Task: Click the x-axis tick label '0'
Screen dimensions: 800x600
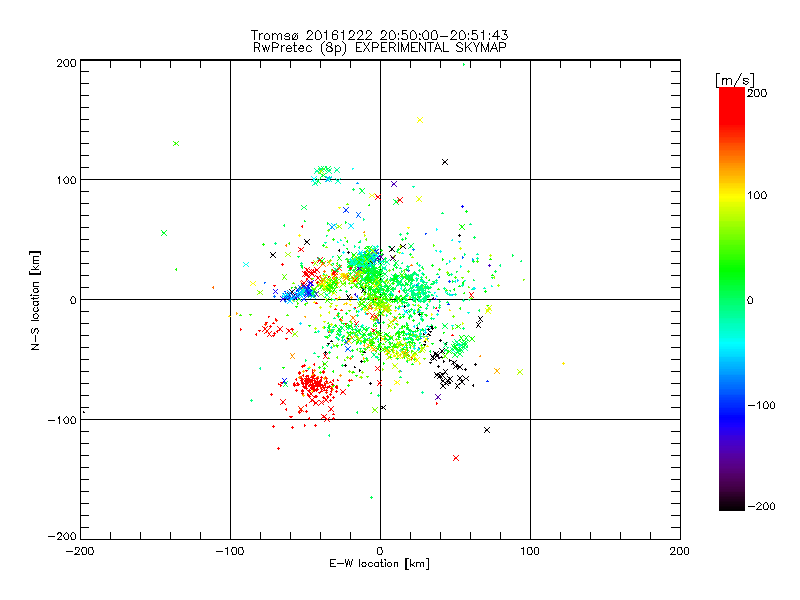Action: (380, 551)
